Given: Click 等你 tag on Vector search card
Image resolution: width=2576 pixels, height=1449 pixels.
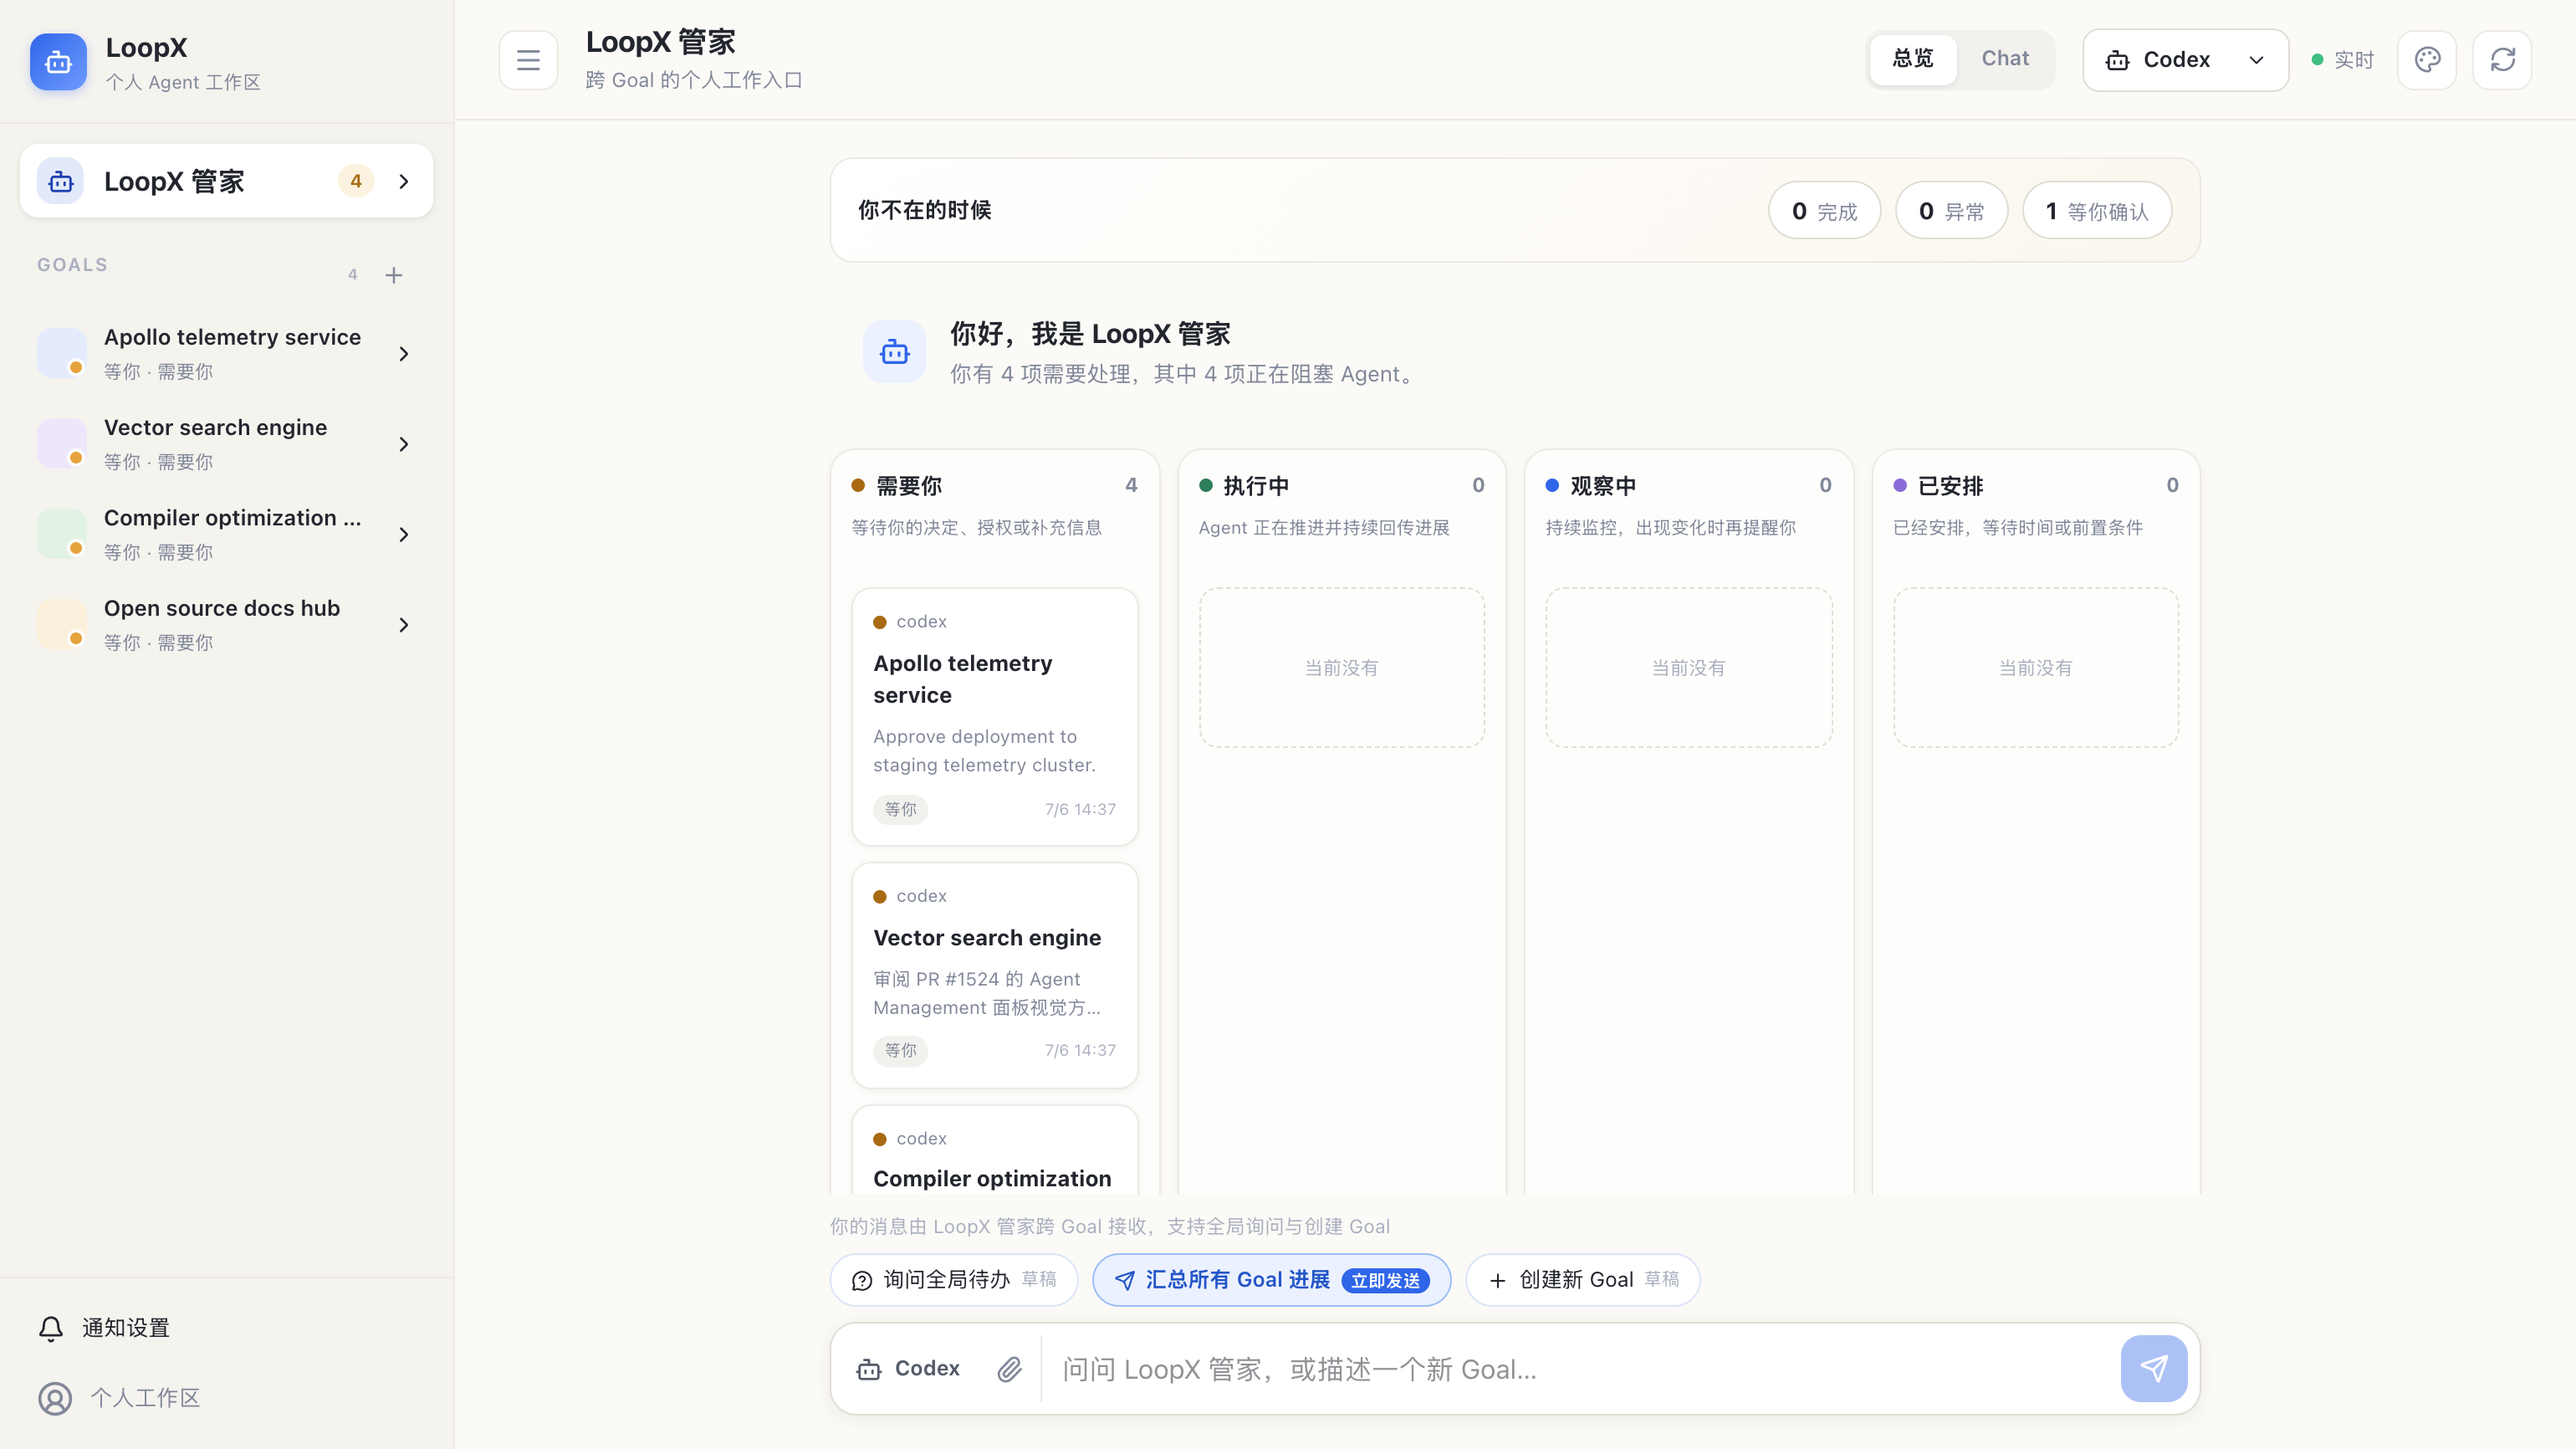Looking at the screenshot, I should tap(900, 1050).
